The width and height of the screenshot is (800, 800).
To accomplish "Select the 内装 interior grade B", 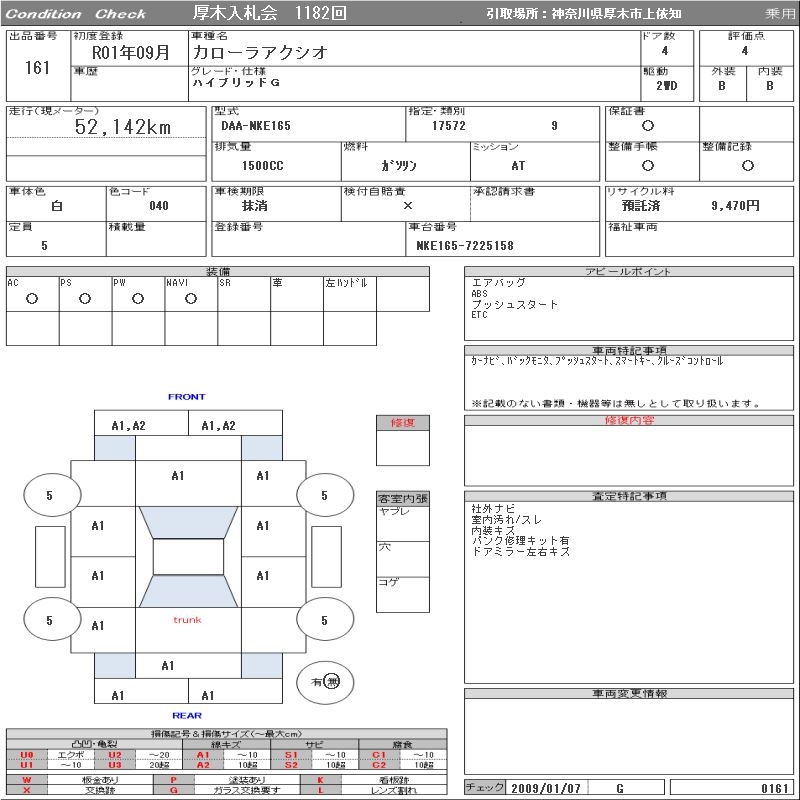I will [769, 86].
